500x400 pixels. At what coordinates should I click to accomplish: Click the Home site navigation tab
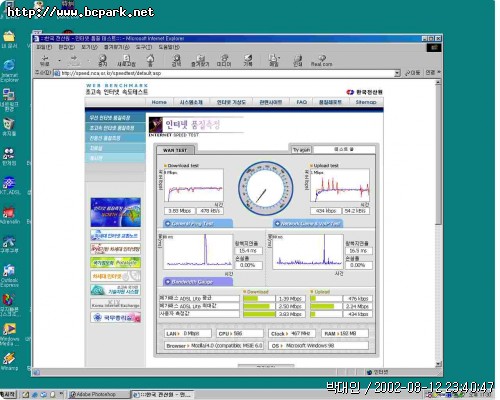click(159, 102)
